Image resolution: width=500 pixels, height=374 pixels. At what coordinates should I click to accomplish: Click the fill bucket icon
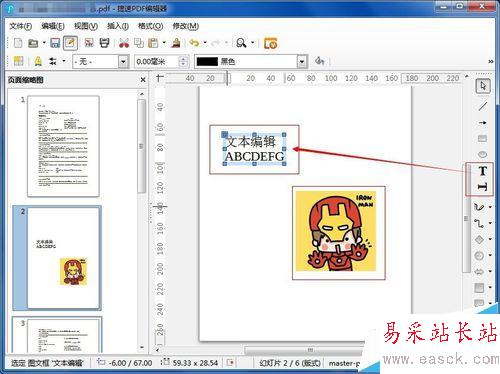(x=319, y=61)
